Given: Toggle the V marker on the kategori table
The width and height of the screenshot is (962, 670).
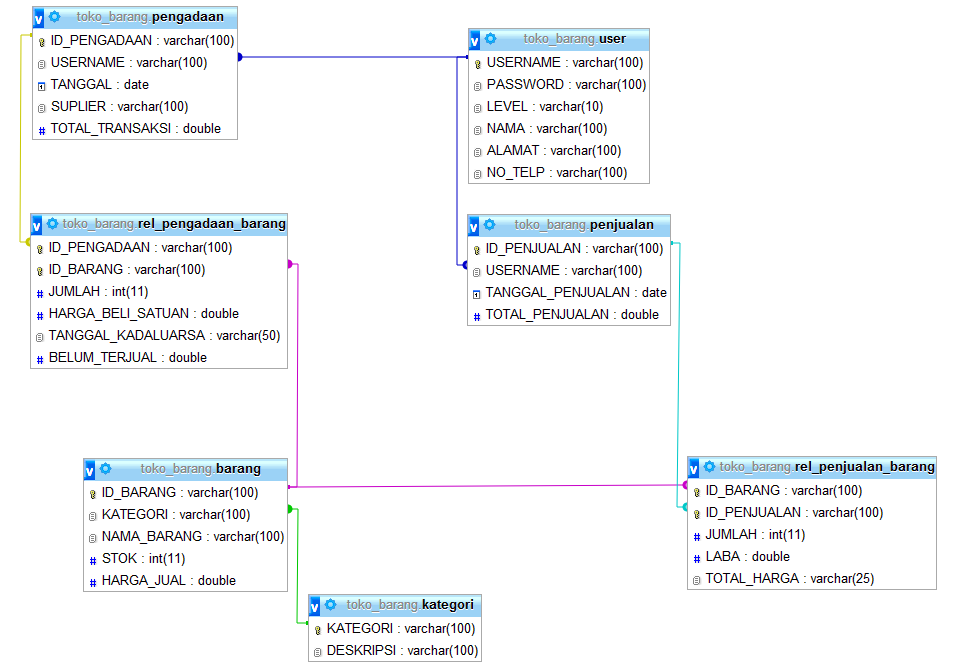Looking at the screenshot, I should 314,604.
